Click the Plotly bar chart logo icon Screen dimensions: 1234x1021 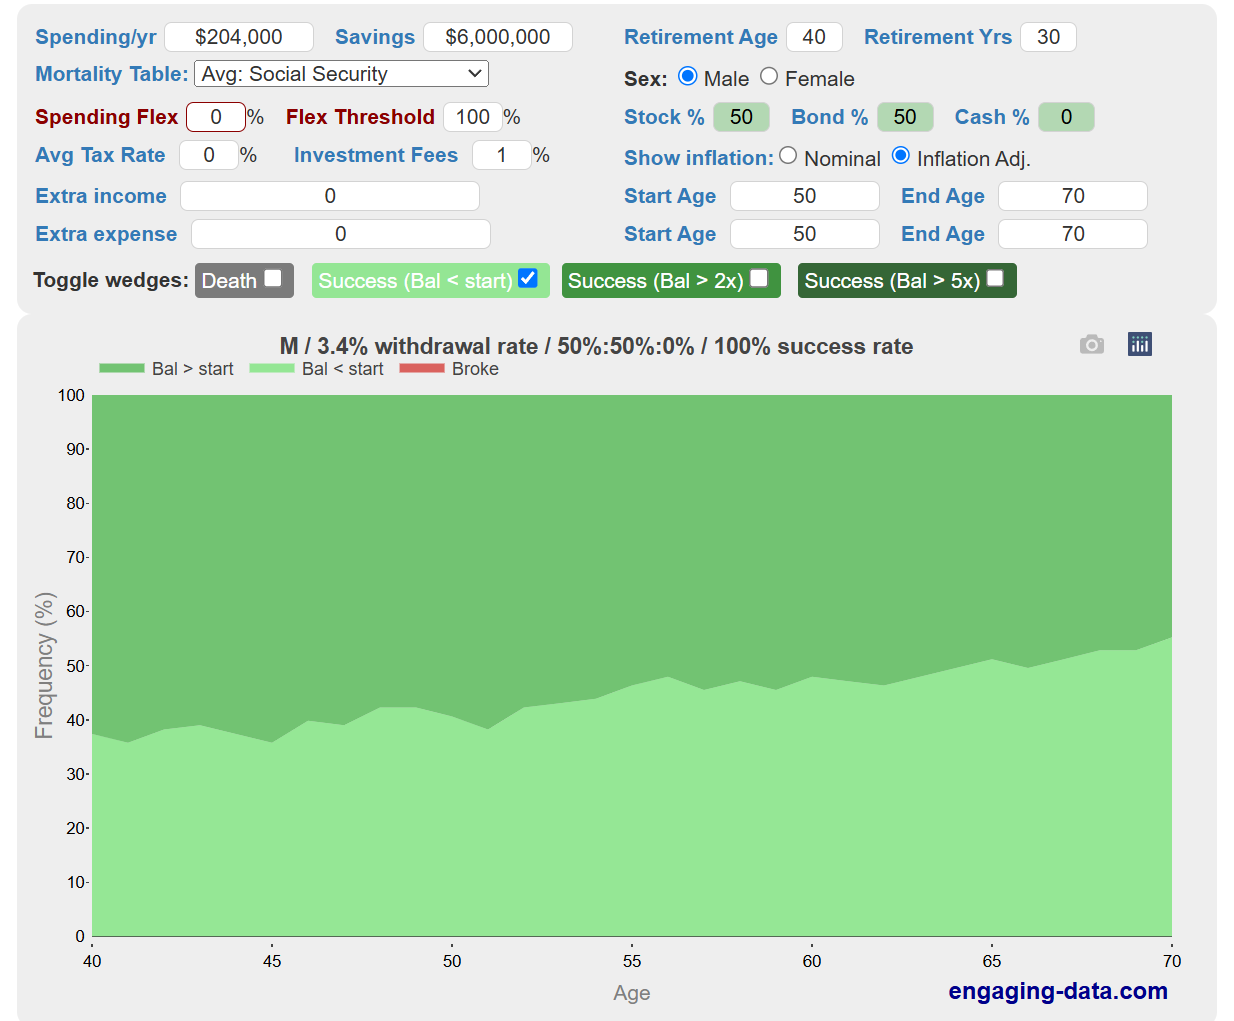coord(1139,345)
